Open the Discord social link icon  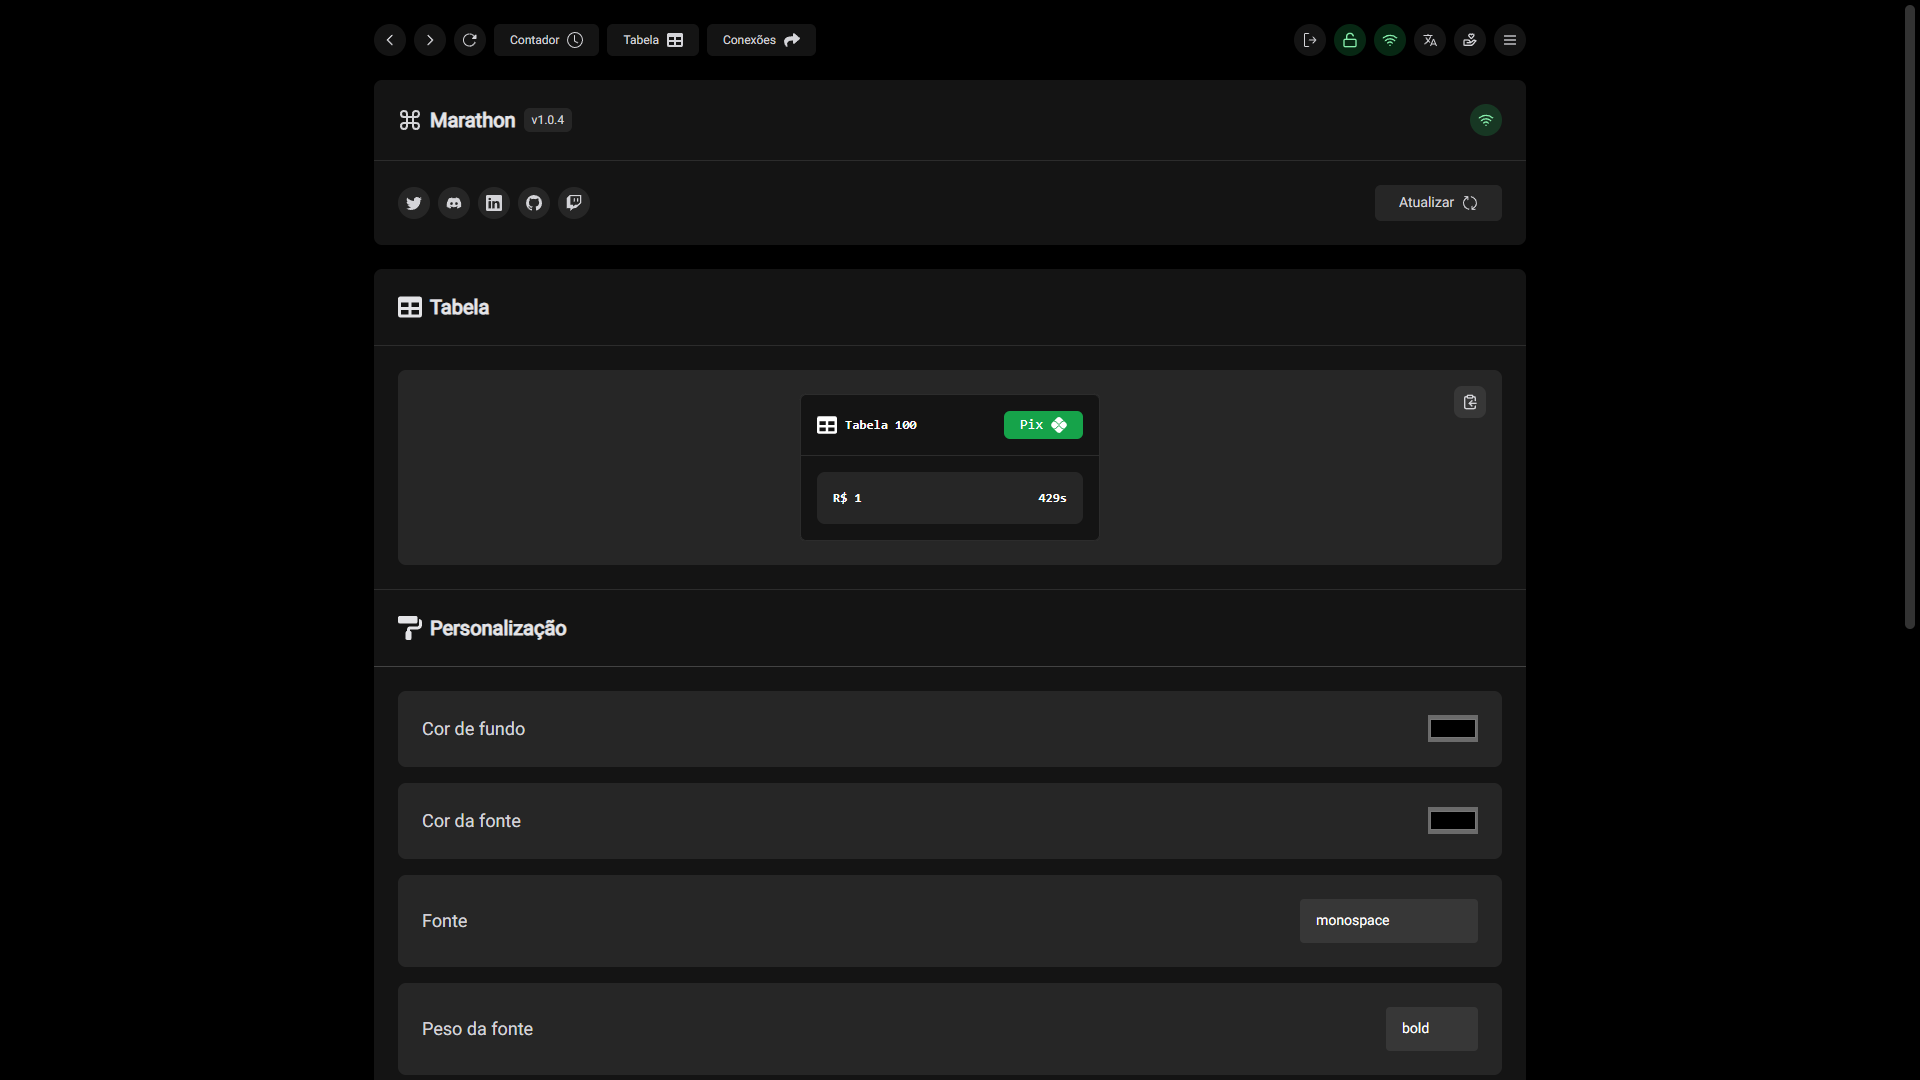click(x=453, y=203)
